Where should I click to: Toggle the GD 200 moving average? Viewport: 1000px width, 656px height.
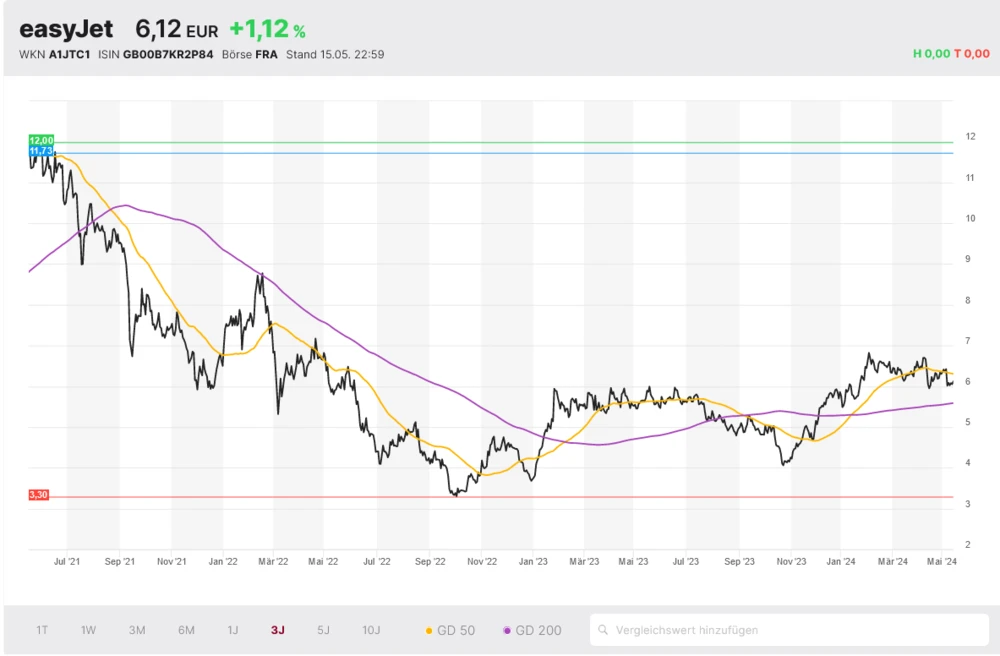[x=532, y=630]
